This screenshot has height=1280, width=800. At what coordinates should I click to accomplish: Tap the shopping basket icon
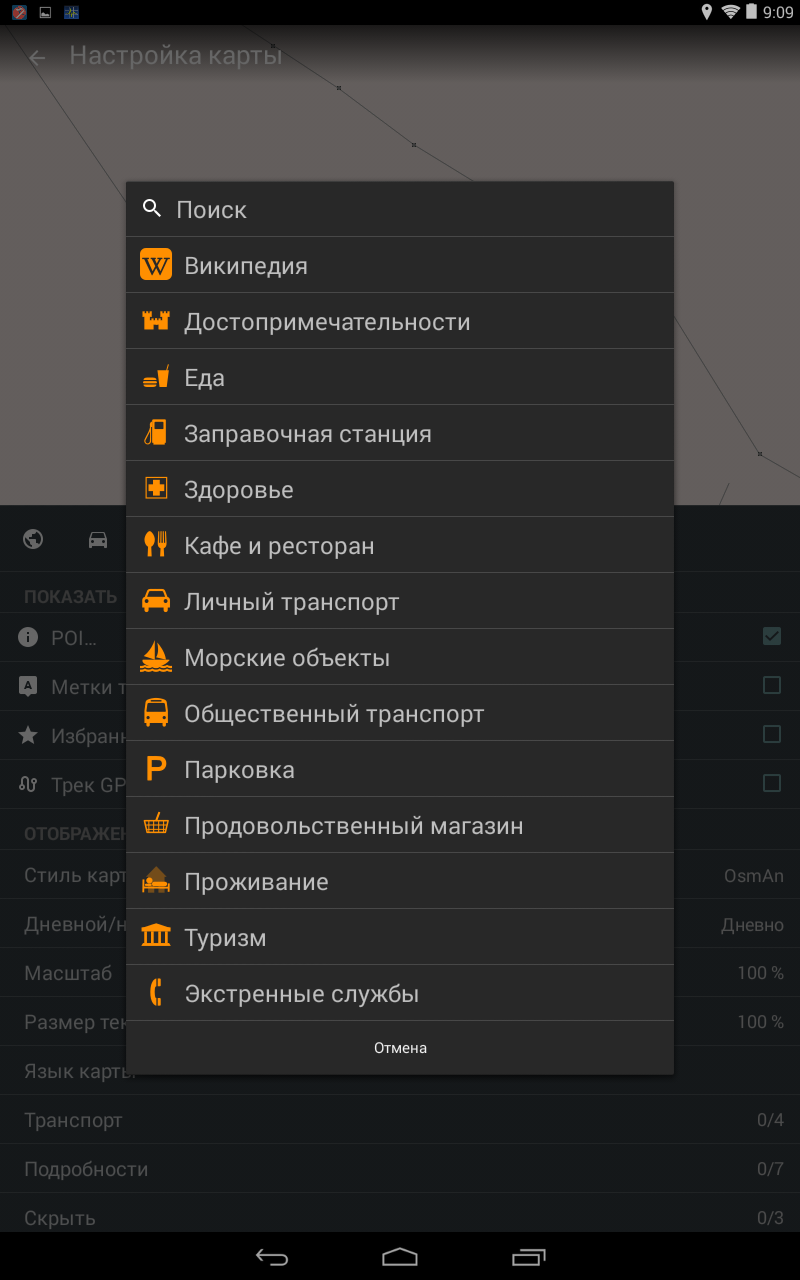coord(156,825)
